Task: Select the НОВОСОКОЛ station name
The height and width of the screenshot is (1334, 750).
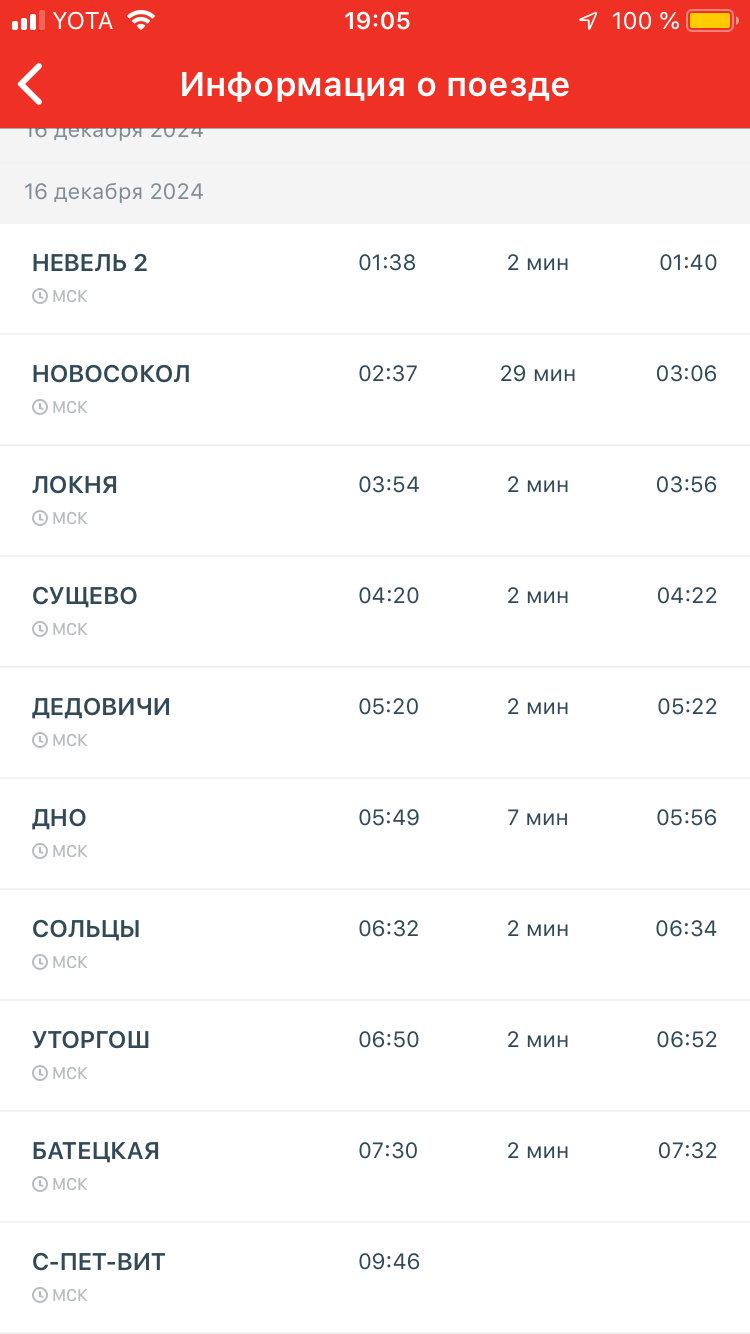Action: (x=111, y=374)
